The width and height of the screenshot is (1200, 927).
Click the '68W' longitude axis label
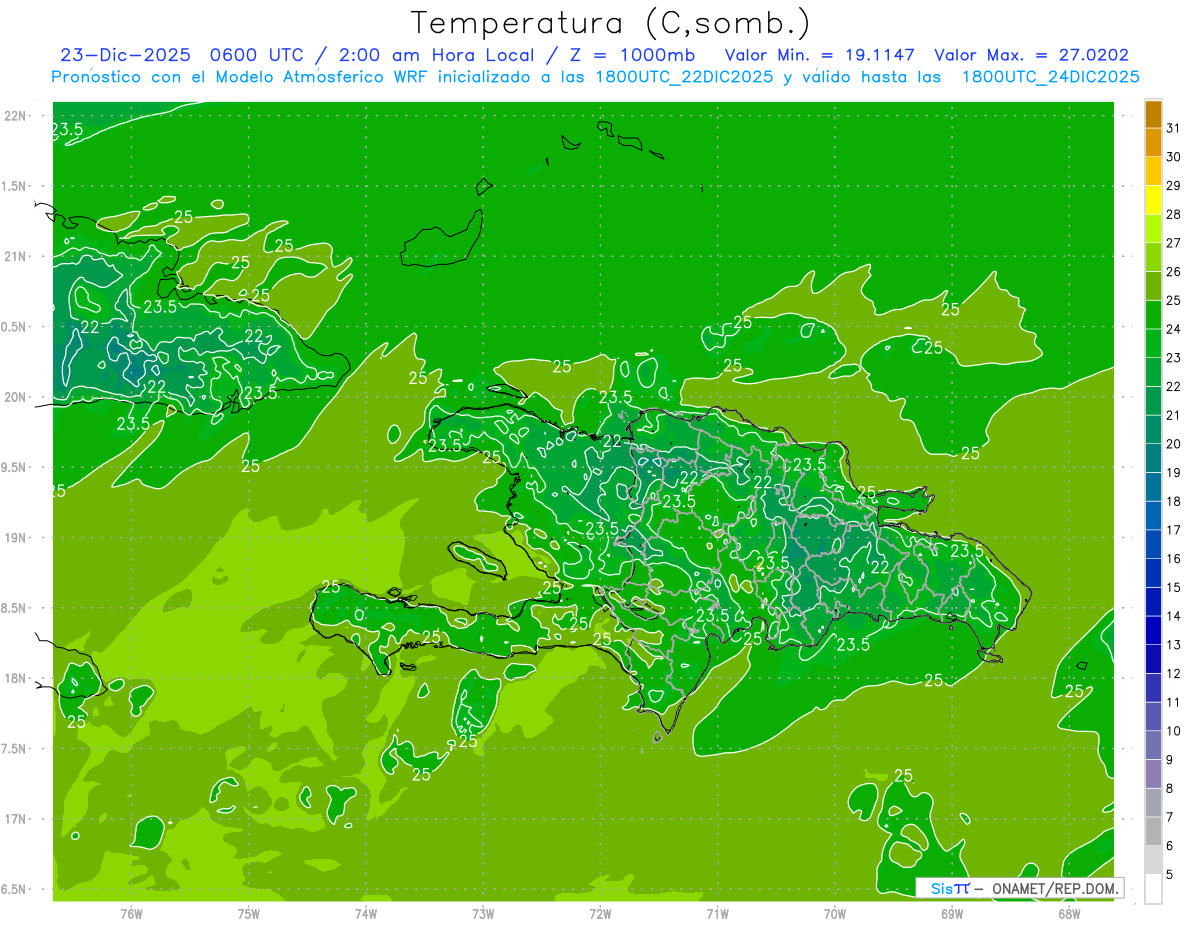point(1069,912)
